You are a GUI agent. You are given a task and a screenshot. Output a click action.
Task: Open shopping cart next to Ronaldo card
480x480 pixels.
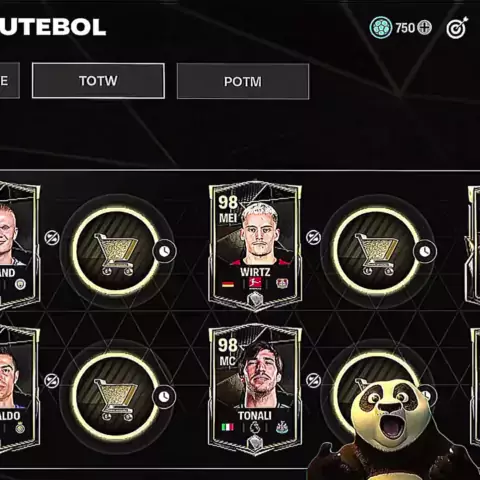point(116,396)
